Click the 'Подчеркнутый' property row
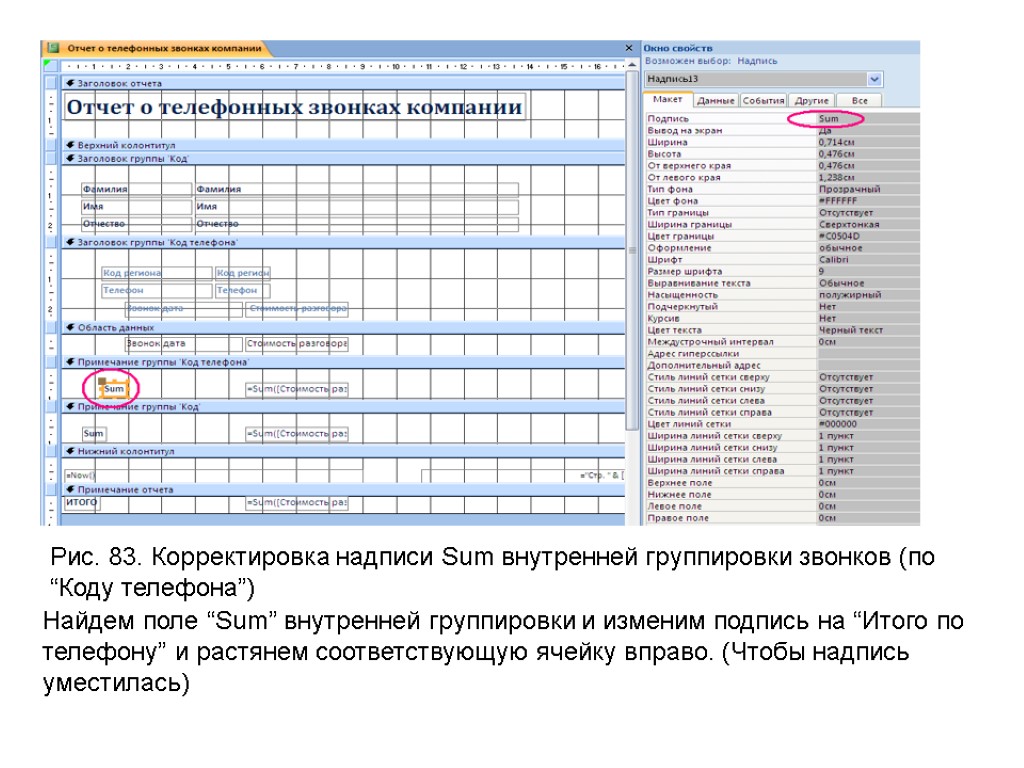1024x768 pixels. [782, 306]
